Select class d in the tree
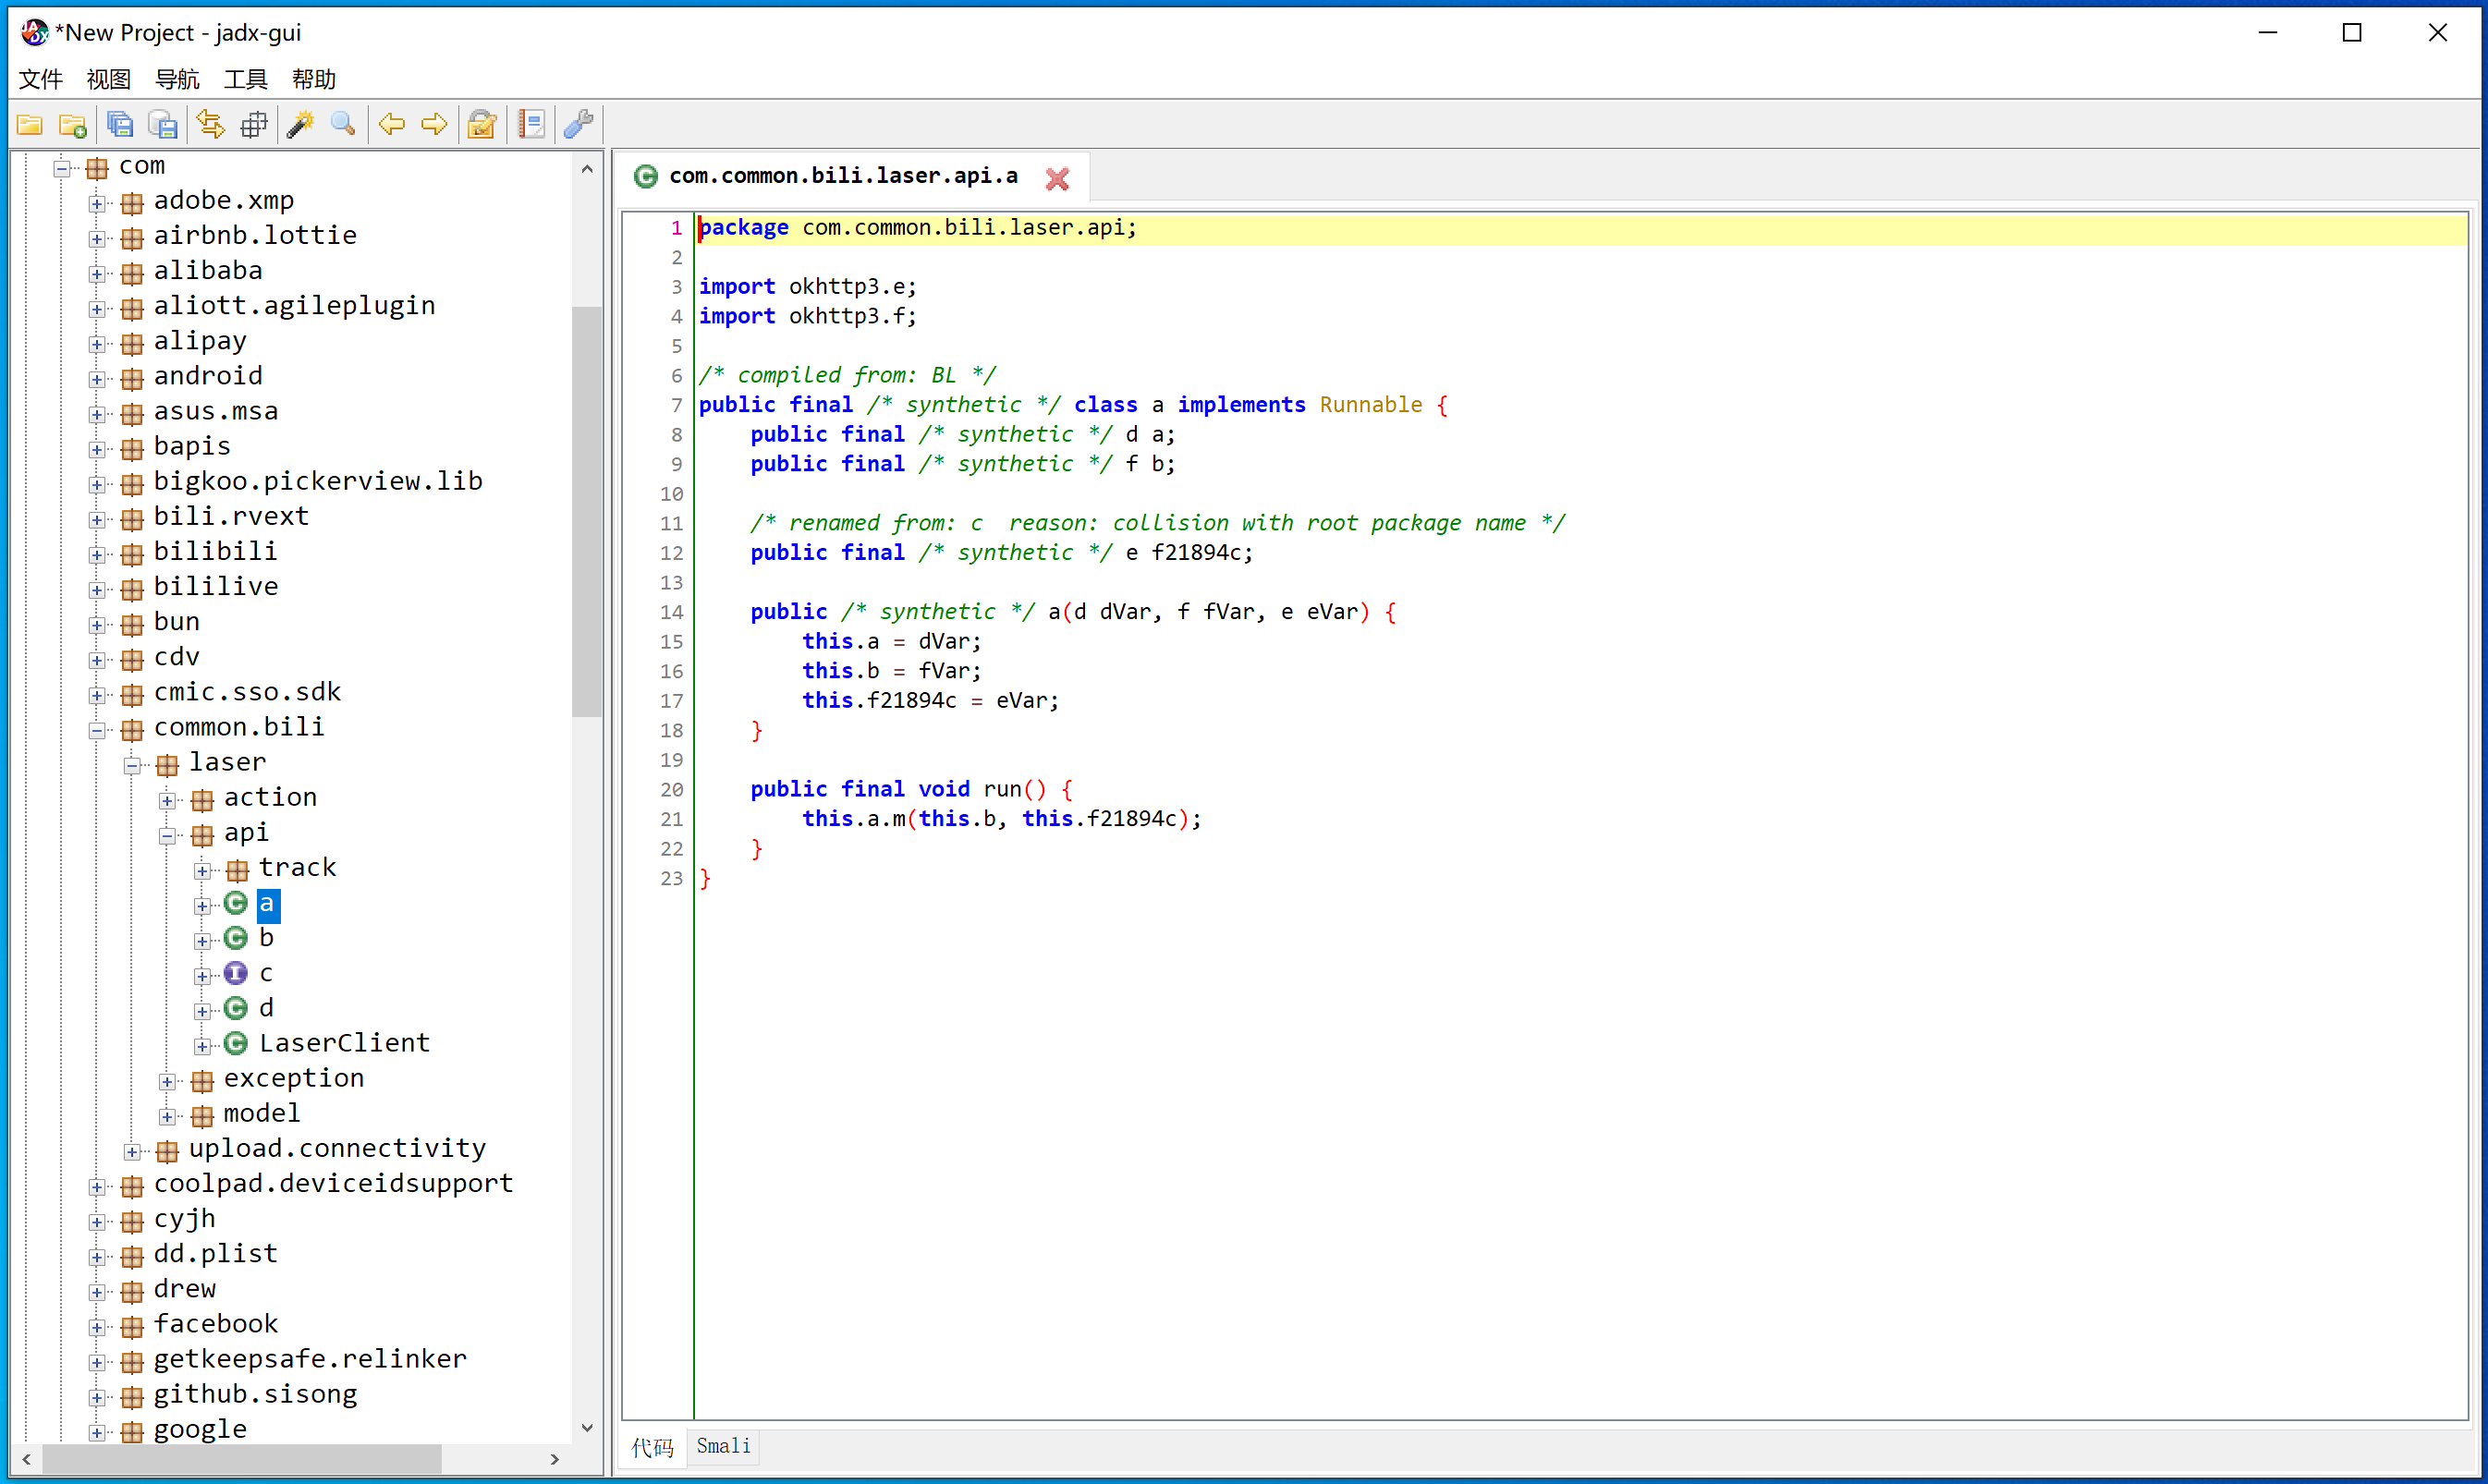This screenshot has height=1484, width=2488. click(266, 1008)
